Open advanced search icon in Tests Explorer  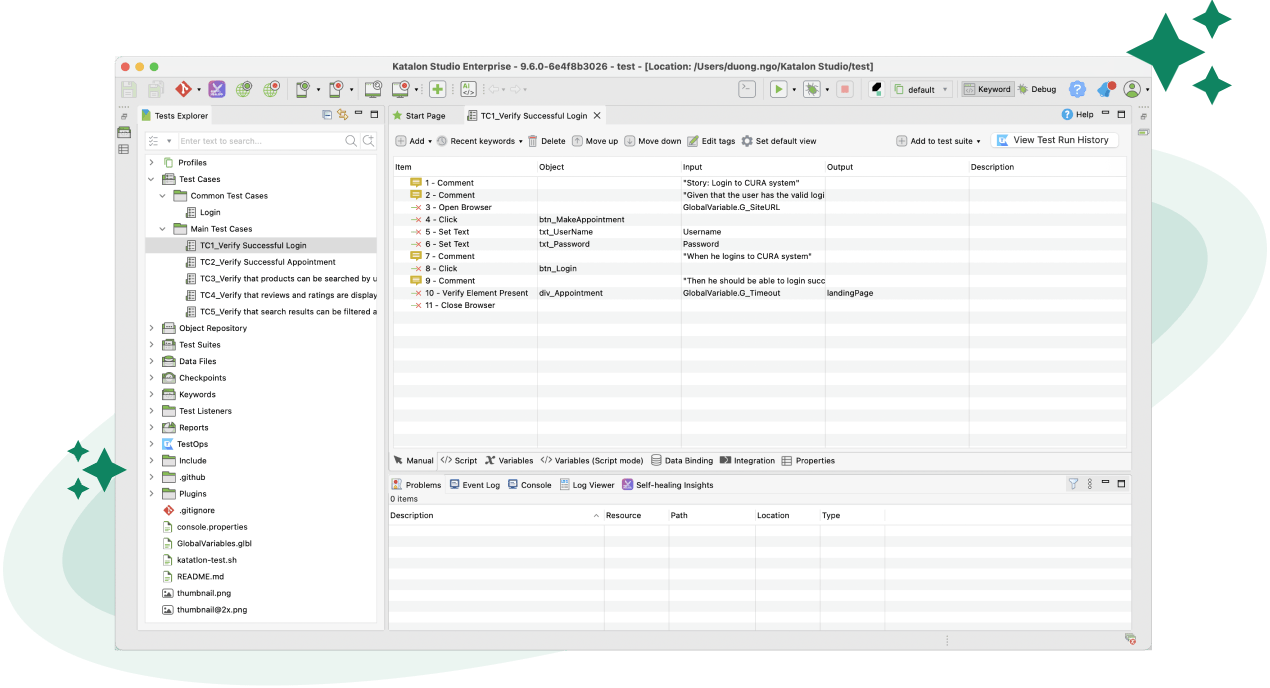[368, 141]
